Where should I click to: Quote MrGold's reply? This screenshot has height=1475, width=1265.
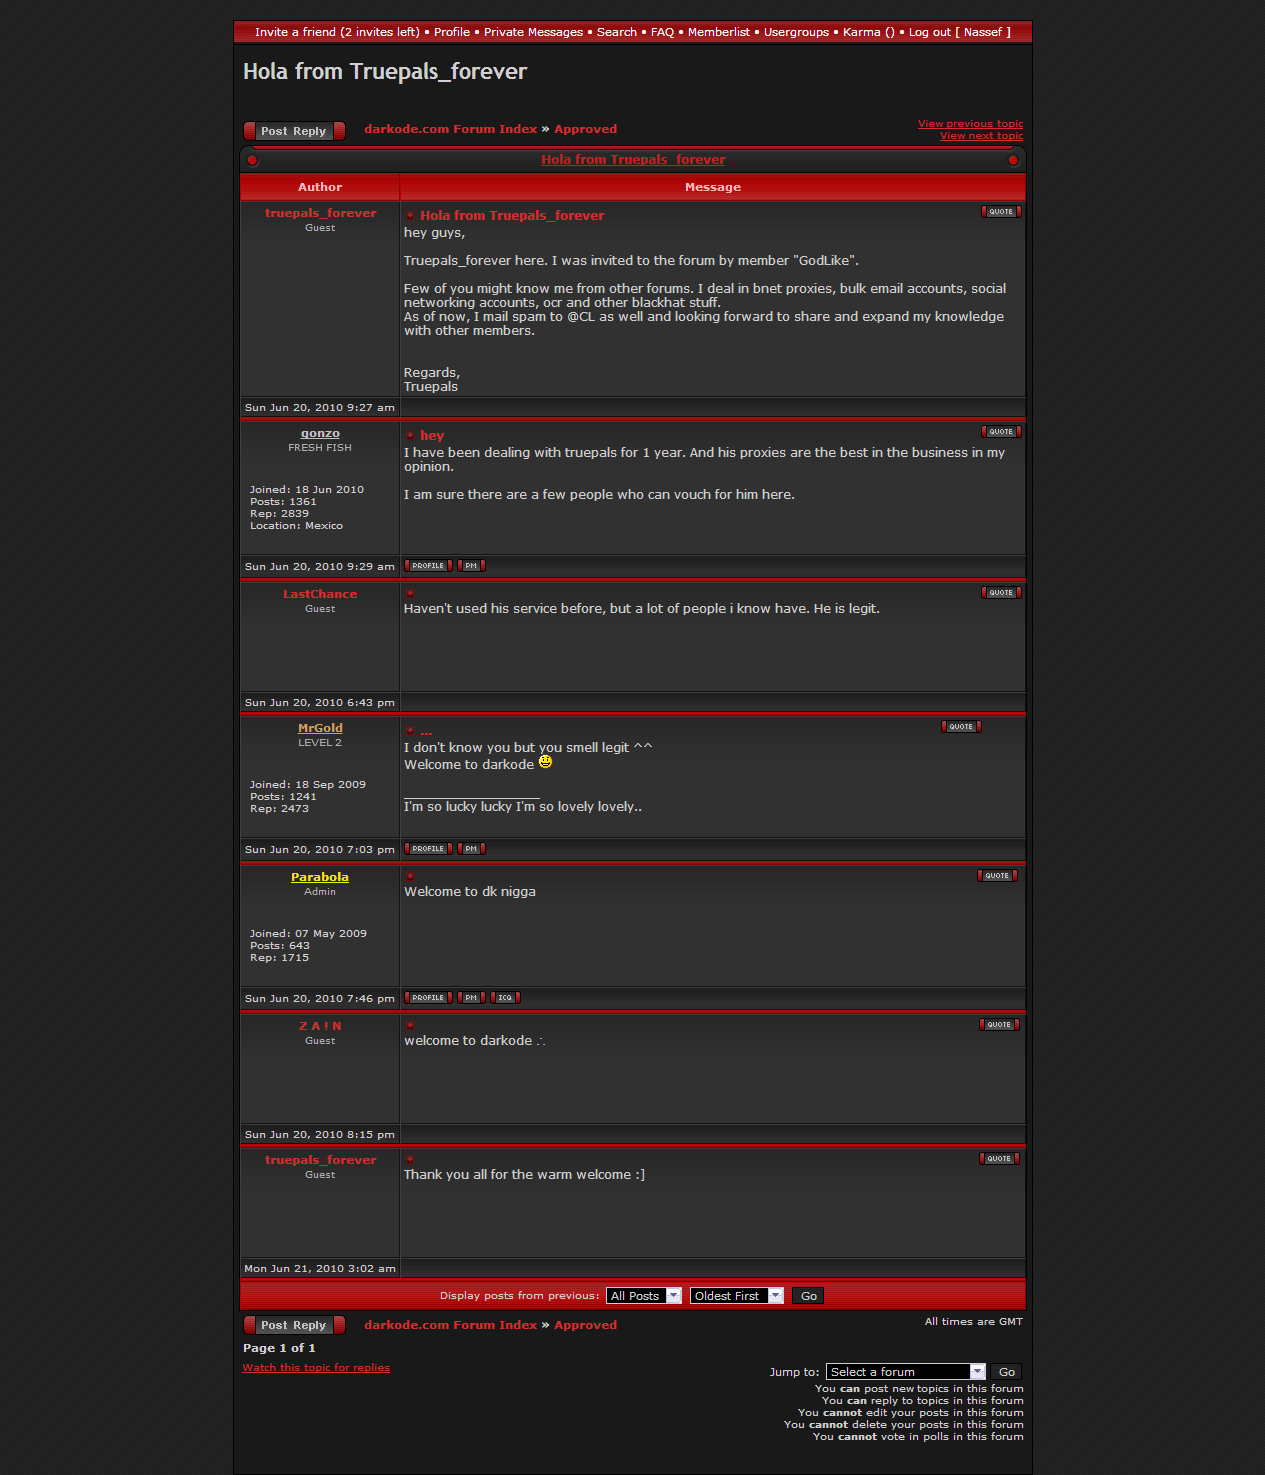coord(961,727)
